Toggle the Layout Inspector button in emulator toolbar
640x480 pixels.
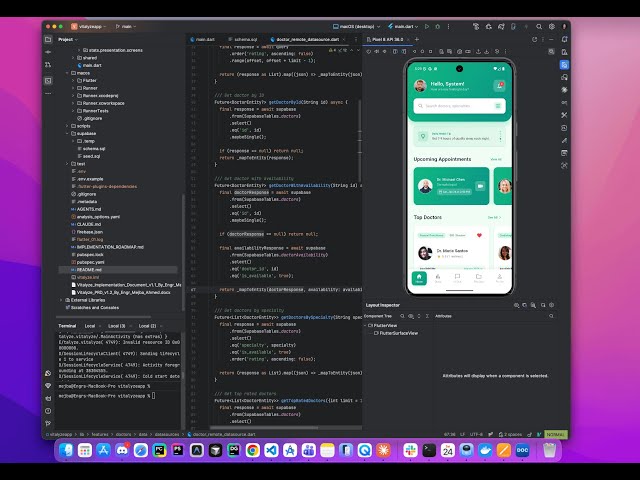pyautogui.click(x=551, y=52)
